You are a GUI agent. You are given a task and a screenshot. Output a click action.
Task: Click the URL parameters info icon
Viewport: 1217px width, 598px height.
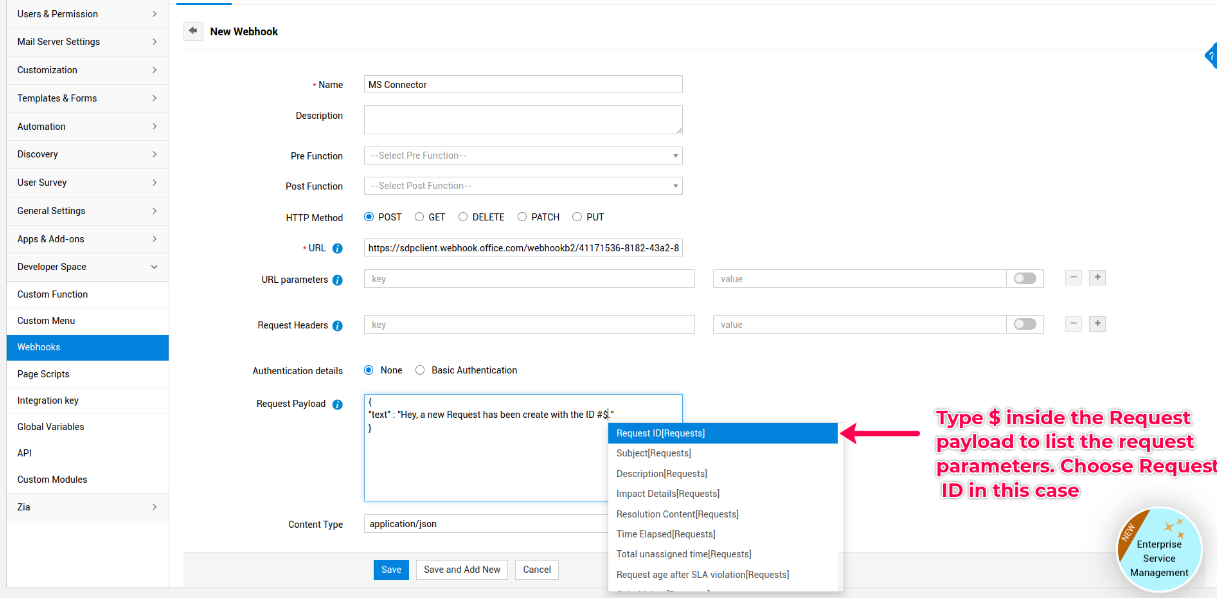click(337, 280)
